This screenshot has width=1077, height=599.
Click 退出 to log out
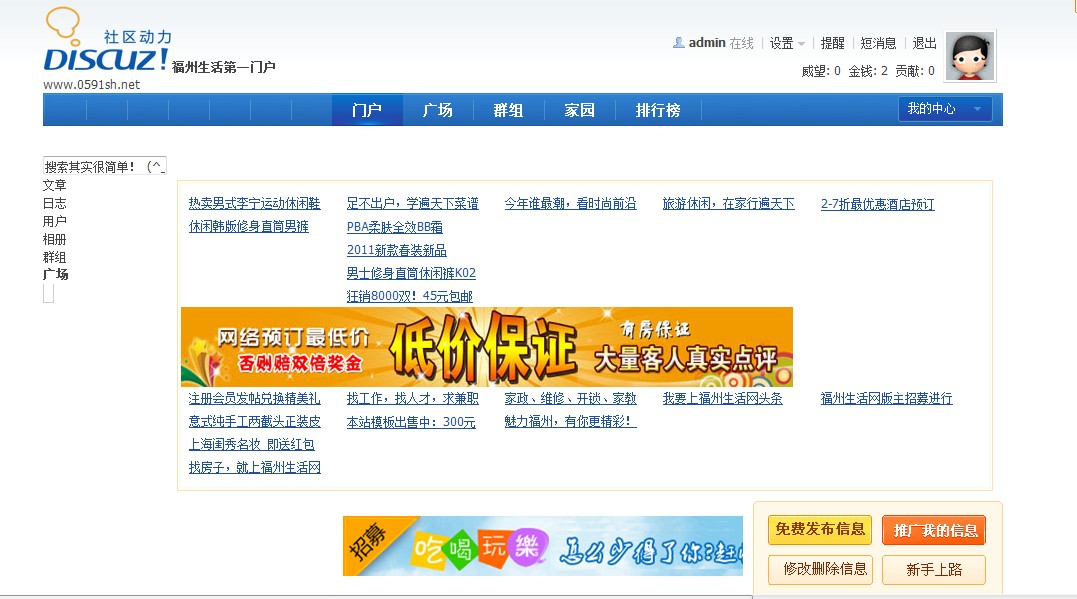tap(925, 43)
